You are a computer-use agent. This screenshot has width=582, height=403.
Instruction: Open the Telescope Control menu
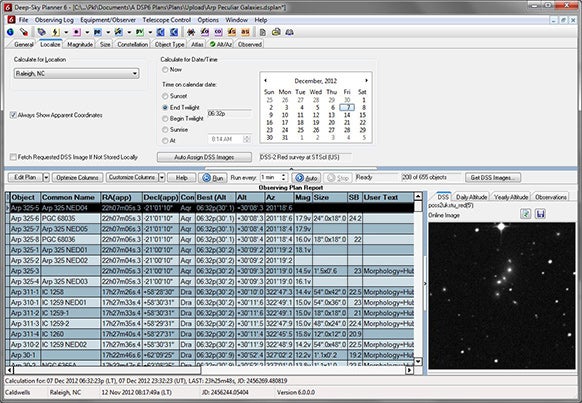tap(167, 20)
